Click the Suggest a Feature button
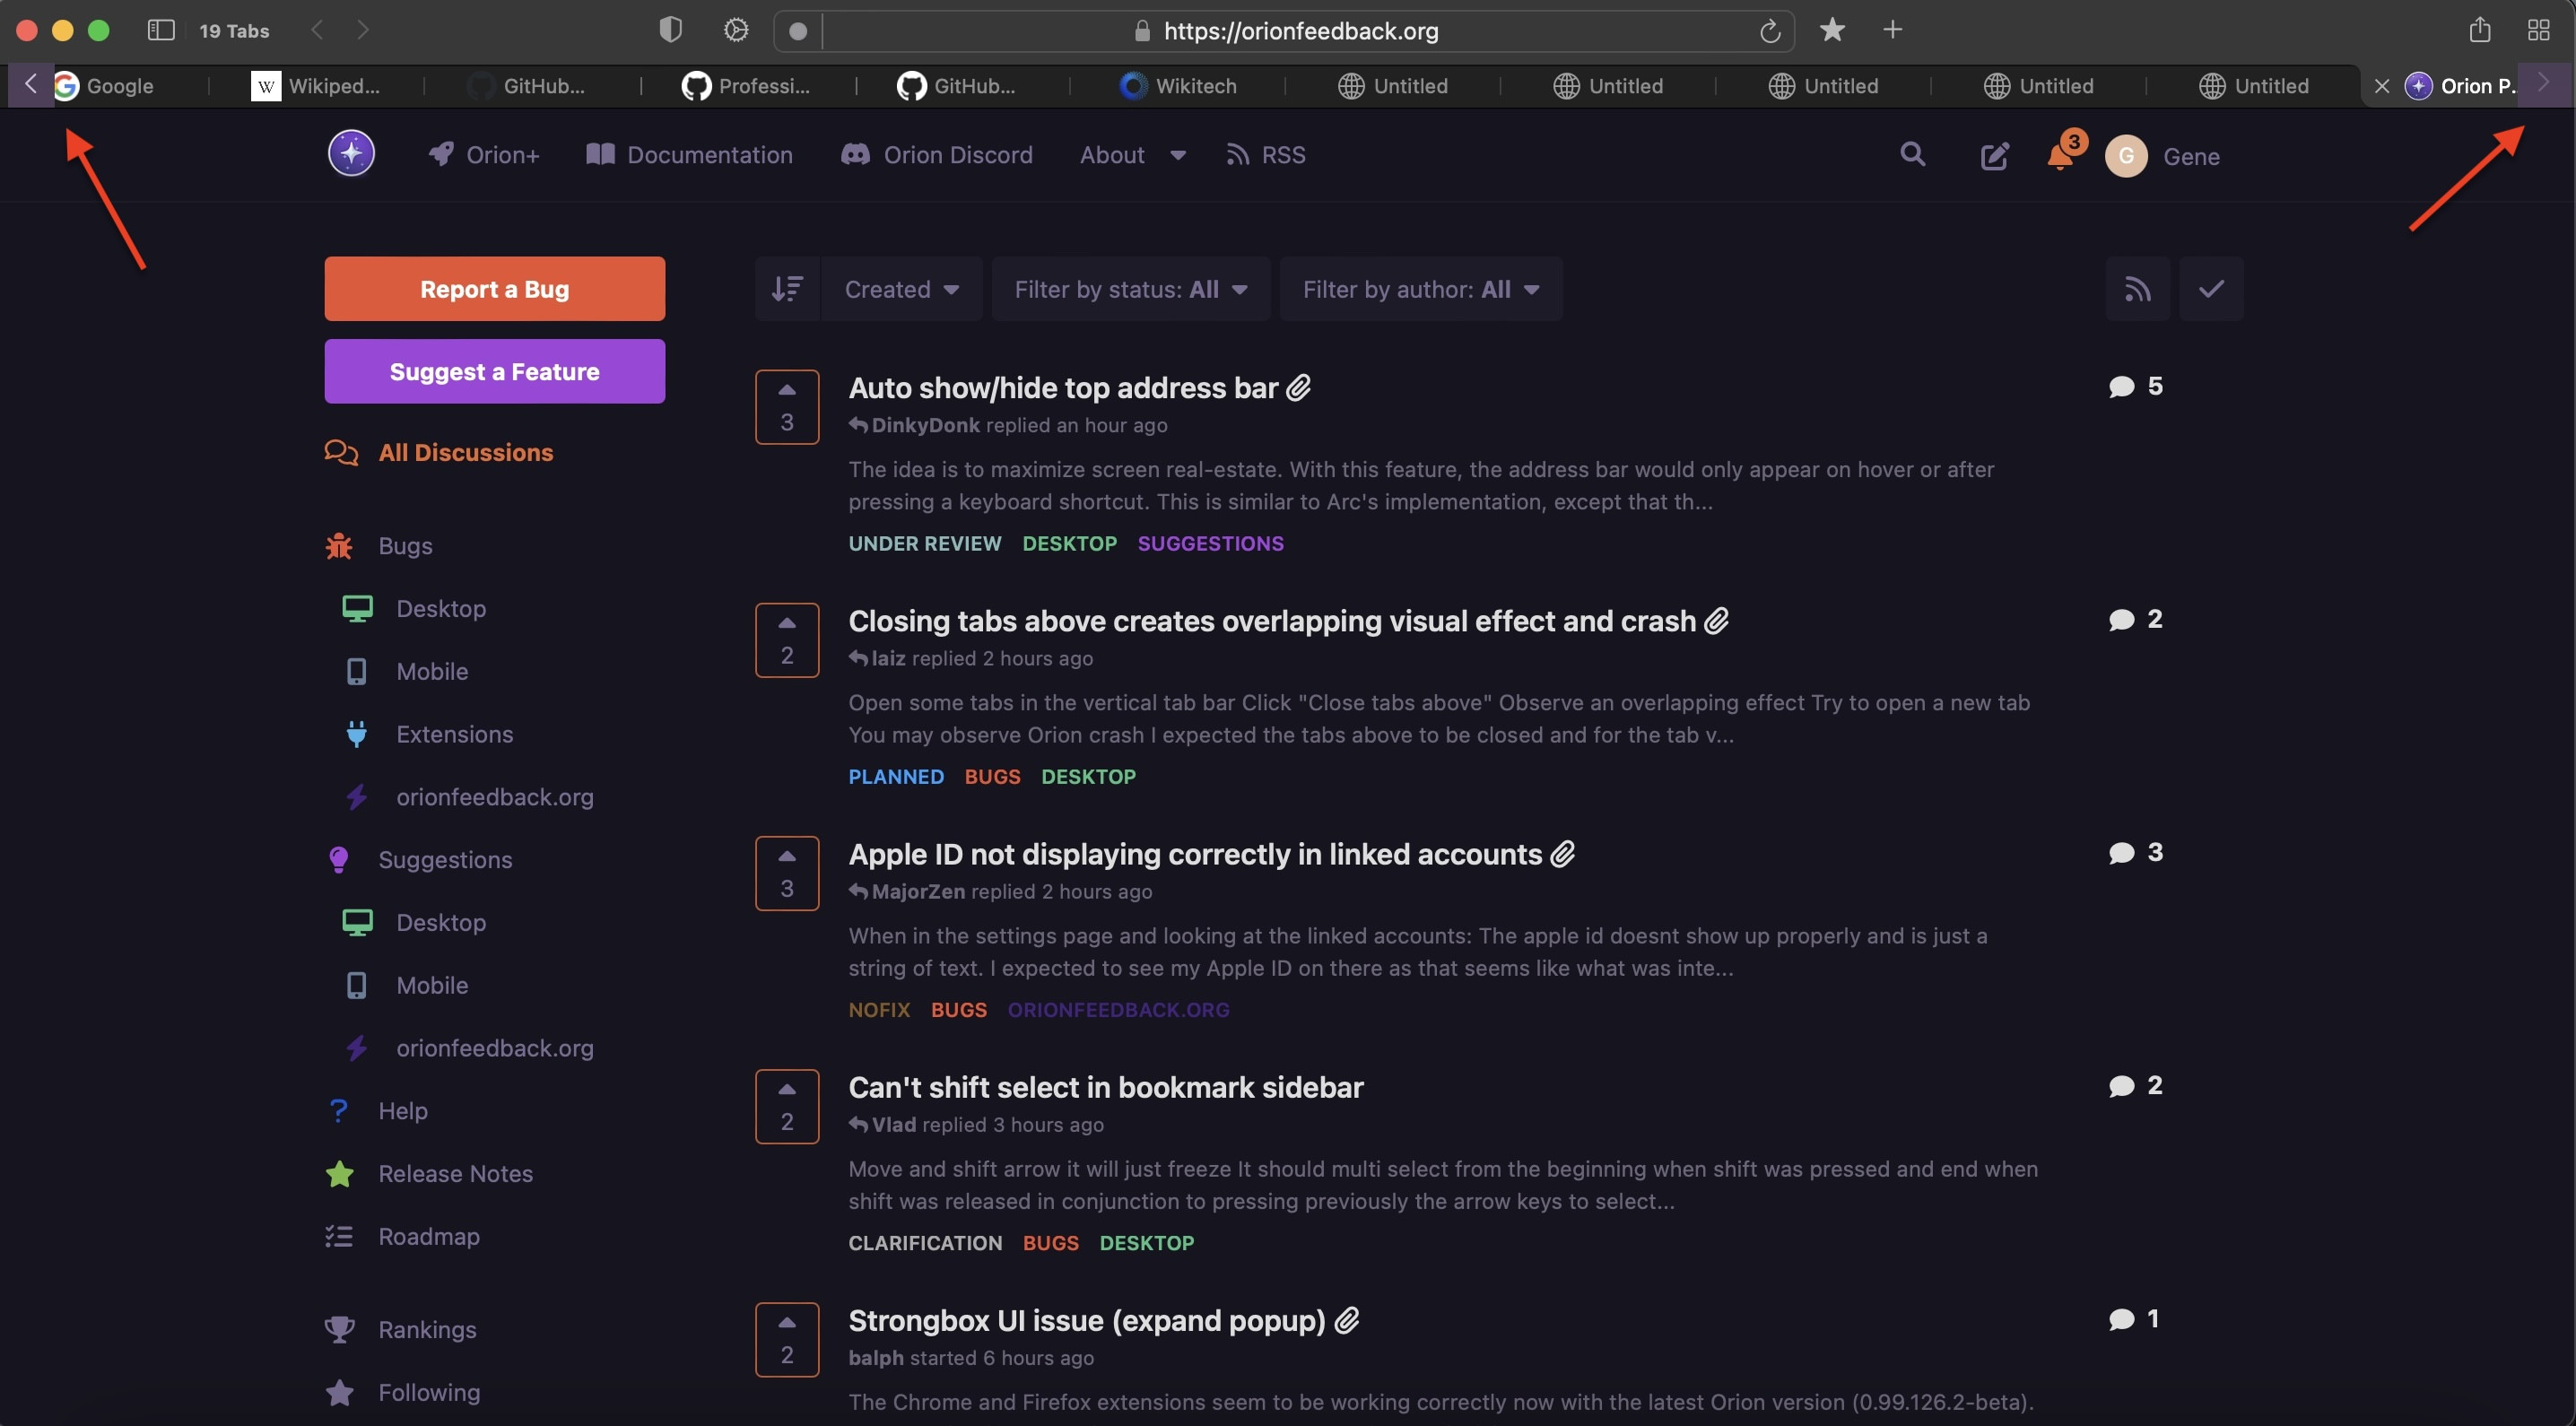The width and height of the screenshot is (2576, 1426). tap(494, 371)
